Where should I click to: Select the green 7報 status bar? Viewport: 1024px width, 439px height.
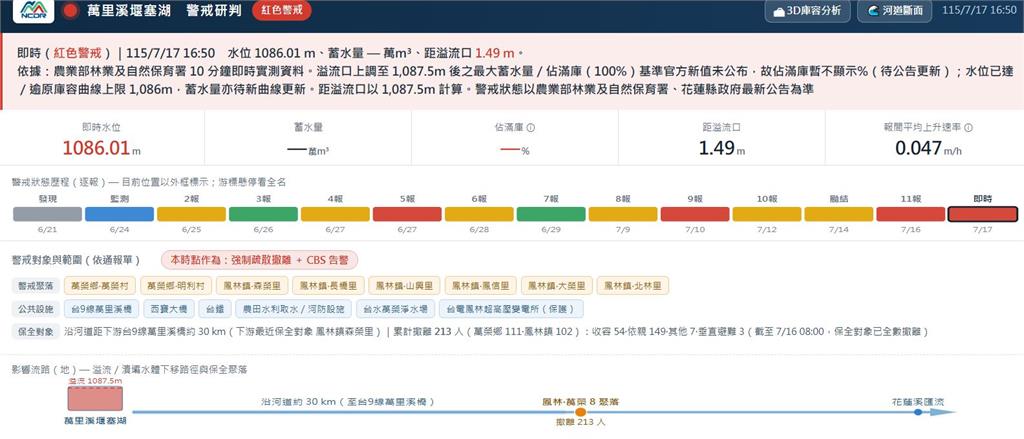[551, 214]
